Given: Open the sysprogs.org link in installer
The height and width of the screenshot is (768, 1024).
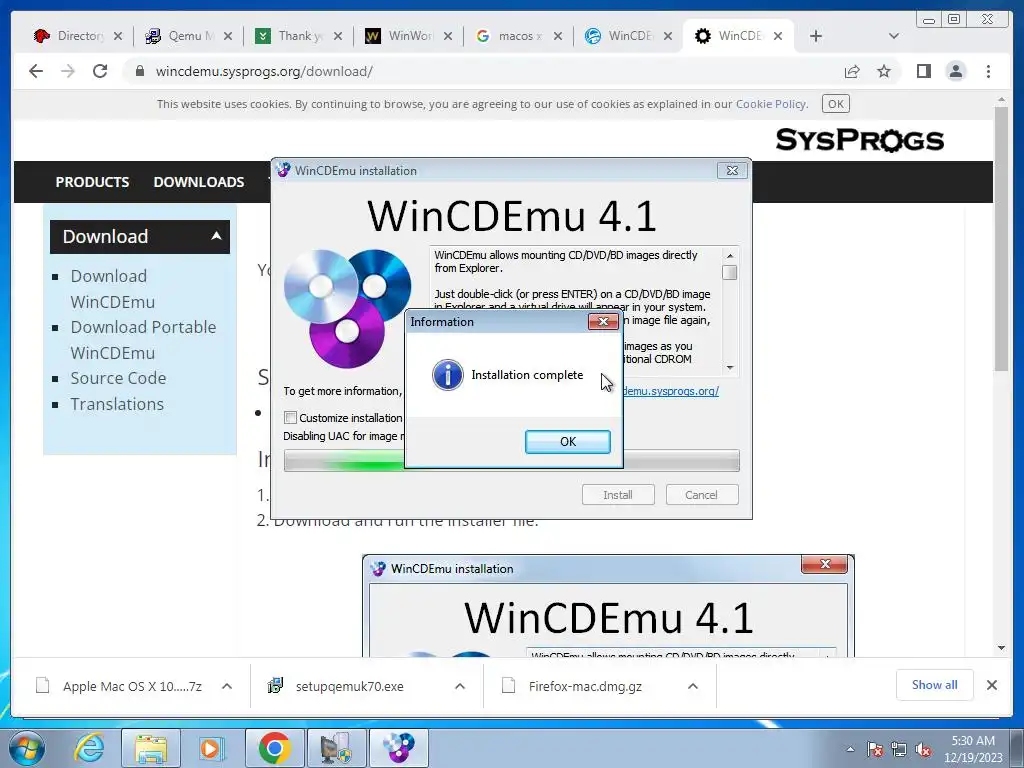Looking at the screenshot, I should pos(671,391).
